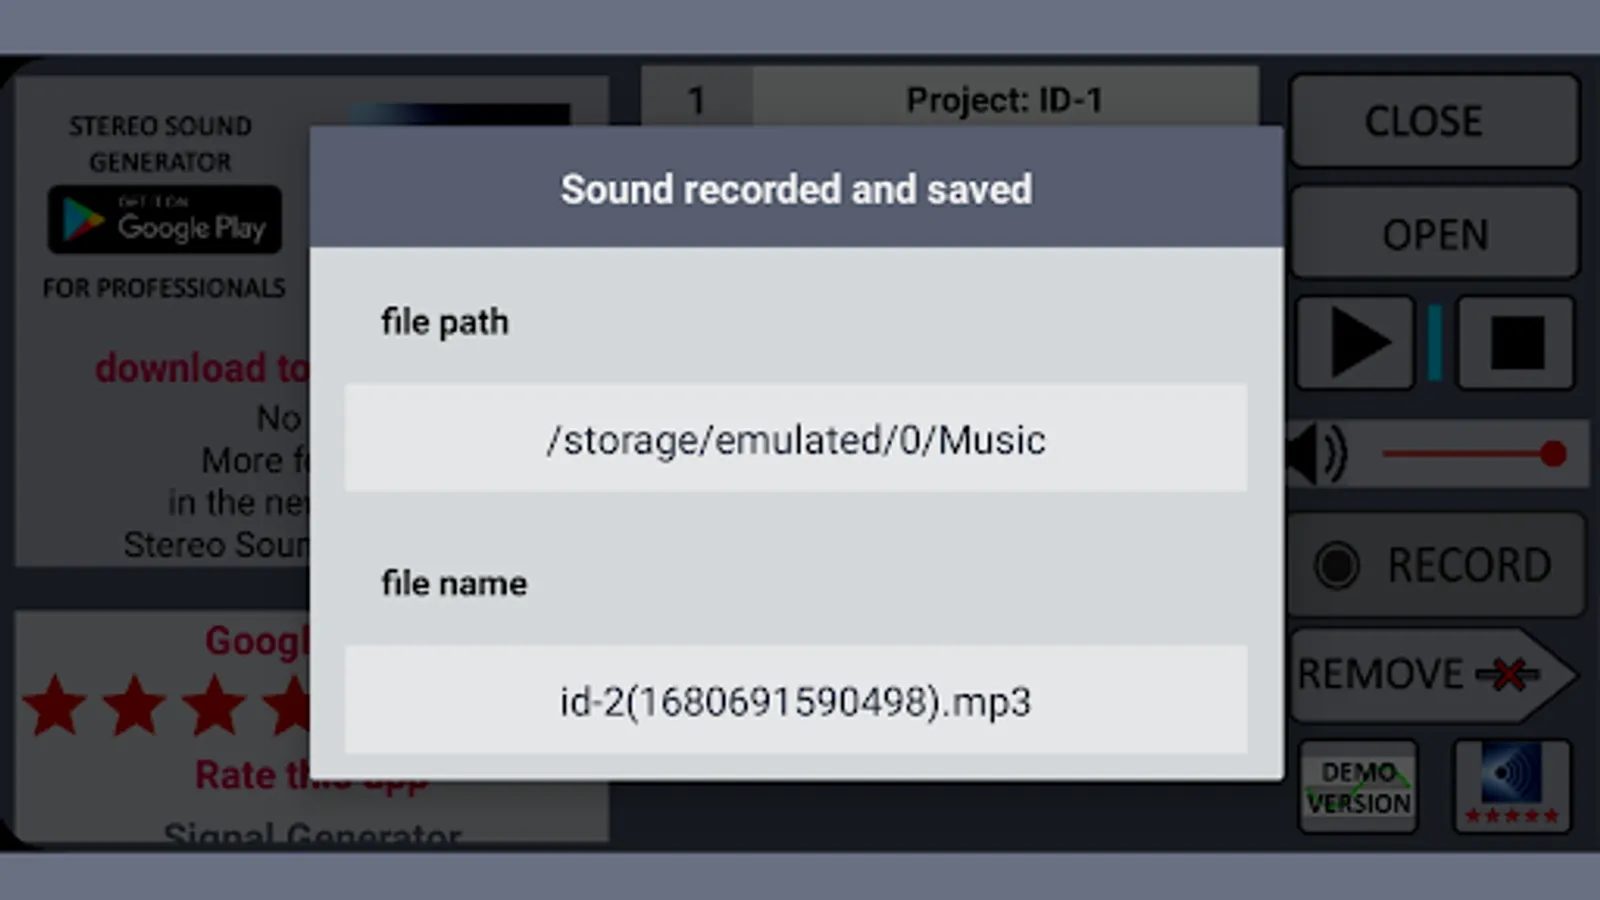
Task: Click the red X on REMOVE
Action: click(x=1507, y=675)
